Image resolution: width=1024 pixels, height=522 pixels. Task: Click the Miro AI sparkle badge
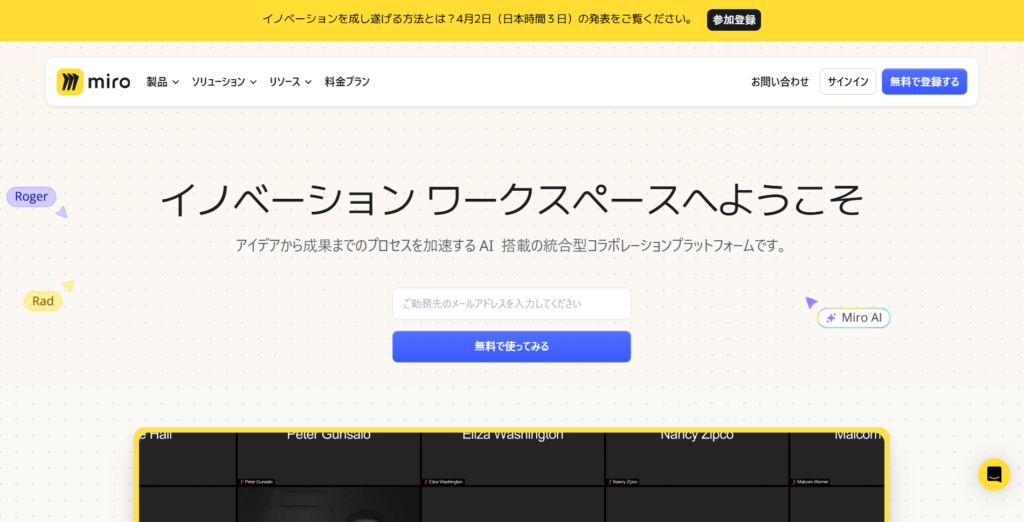[854, 317]
